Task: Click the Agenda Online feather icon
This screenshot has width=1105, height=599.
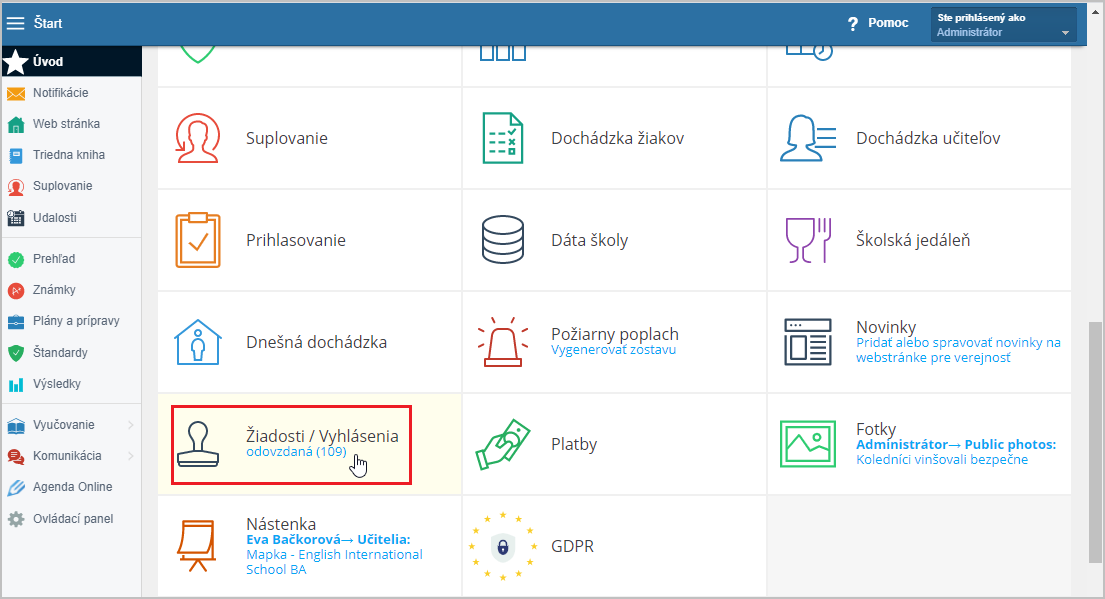Action: [x=16, y=488]
